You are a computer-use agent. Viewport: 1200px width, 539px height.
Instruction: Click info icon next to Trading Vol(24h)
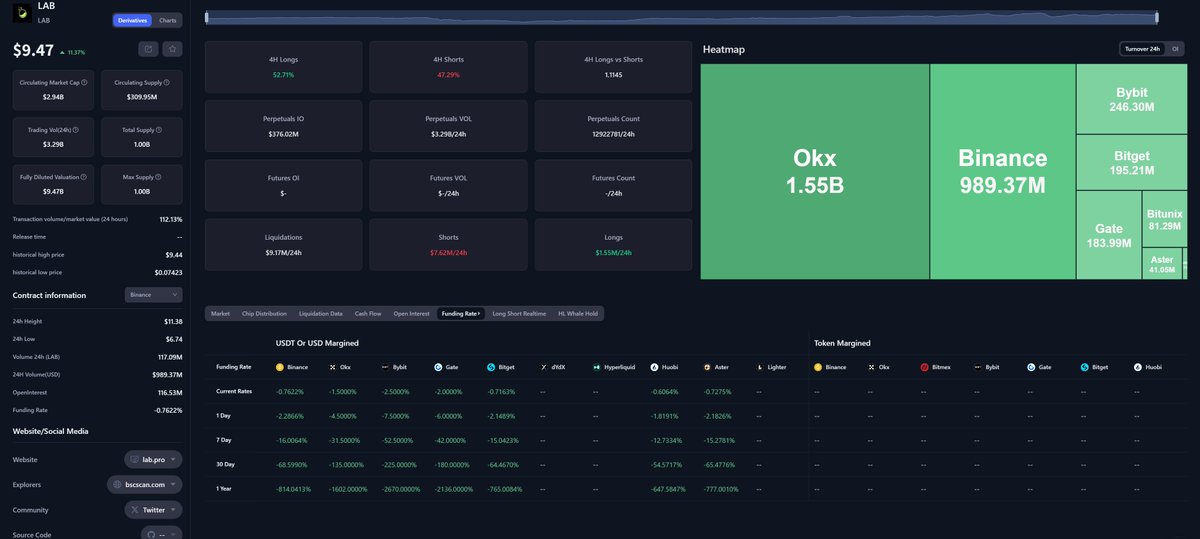(x=76, y=130)
